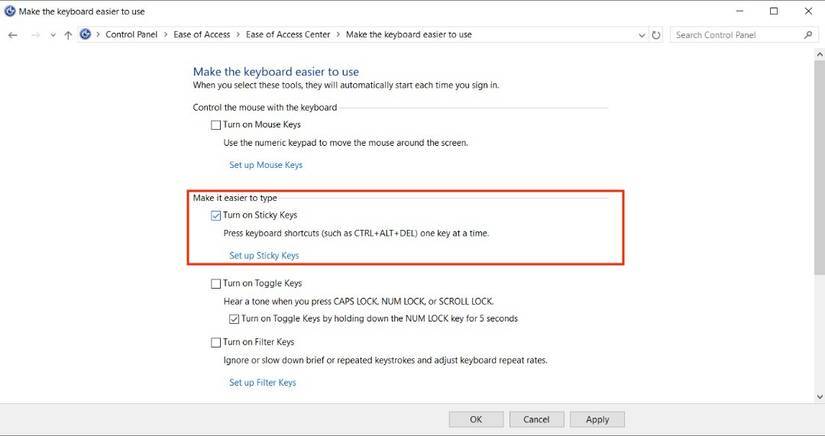Expand chevron after Control Panel breadcrumb
The image size is (825, 436).
click(166, 35)
